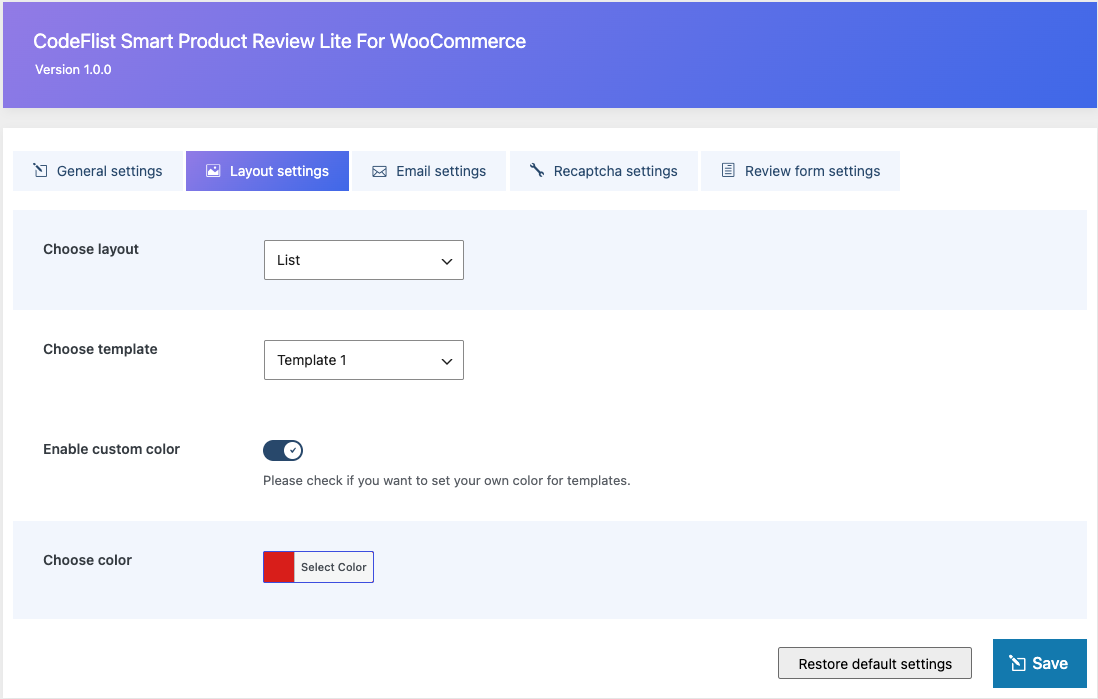Open the Choose layout List dropdown

tap(363, 260)
